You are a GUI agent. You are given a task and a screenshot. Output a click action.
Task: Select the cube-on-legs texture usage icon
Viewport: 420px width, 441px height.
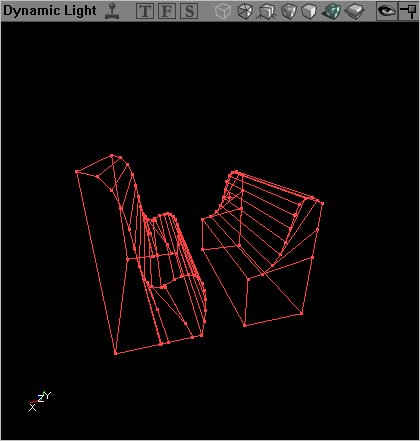click(267, 11)
